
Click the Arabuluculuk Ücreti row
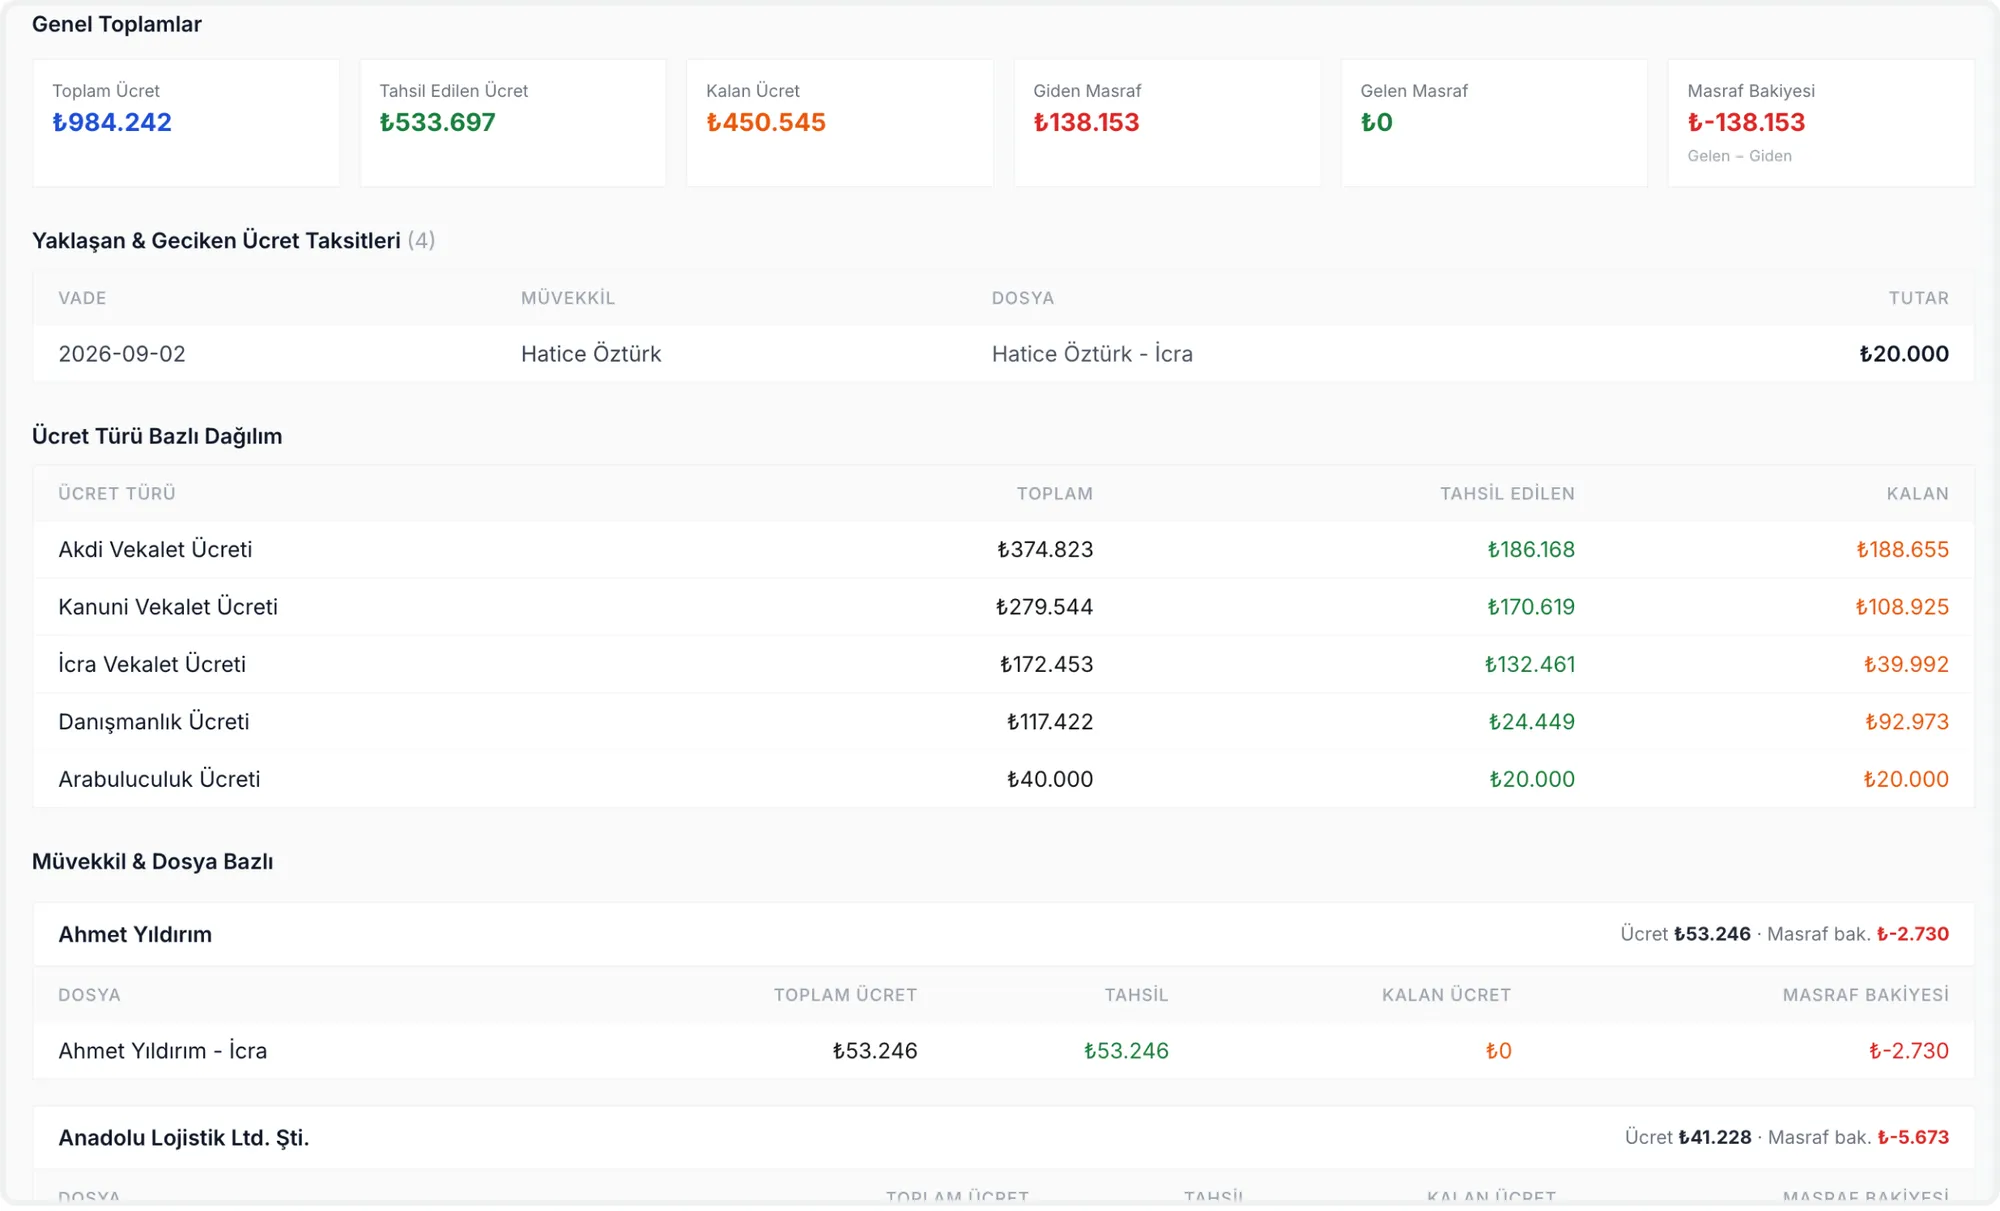1003,779
